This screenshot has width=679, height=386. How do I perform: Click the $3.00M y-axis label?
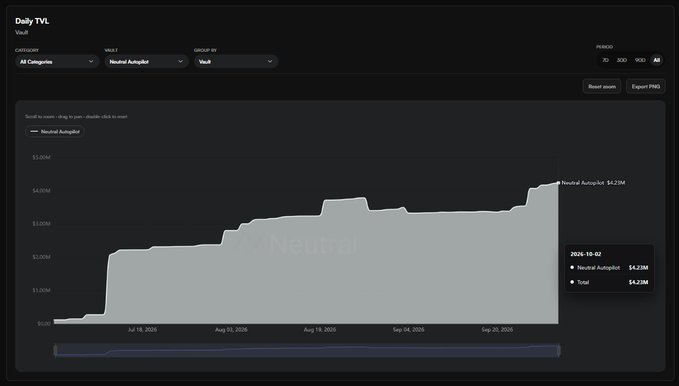coord(41,224)
